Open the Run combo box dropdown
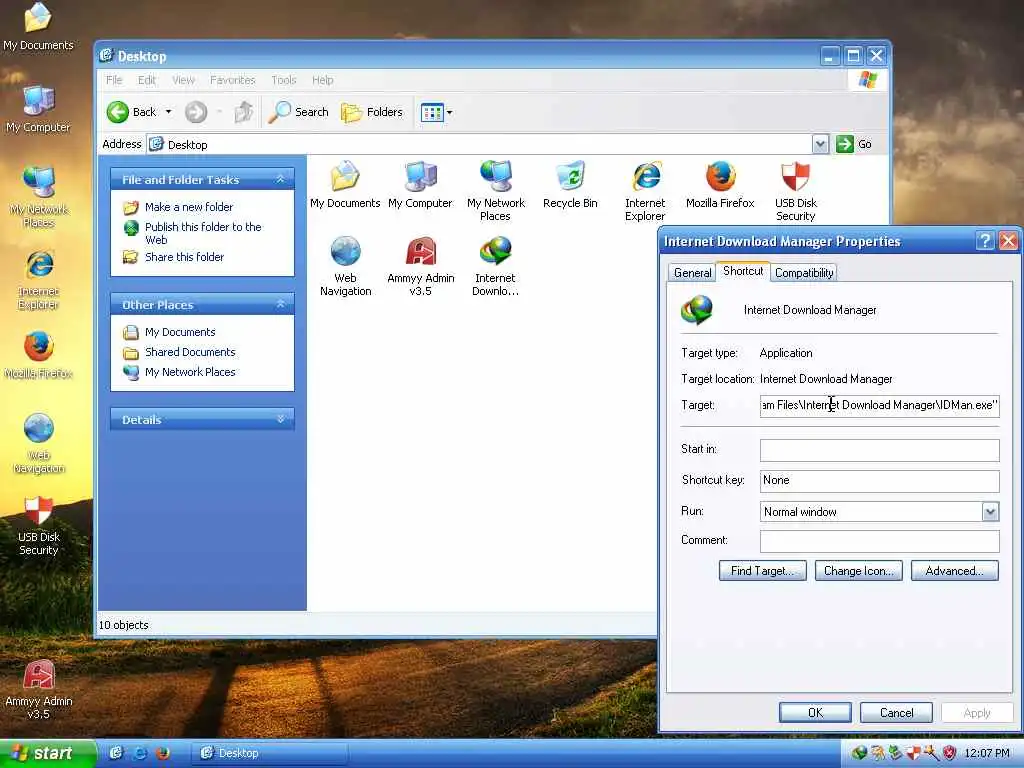The width and height of the screenshot is (1024, 768). pyautogui.click(x=990, y=511)
